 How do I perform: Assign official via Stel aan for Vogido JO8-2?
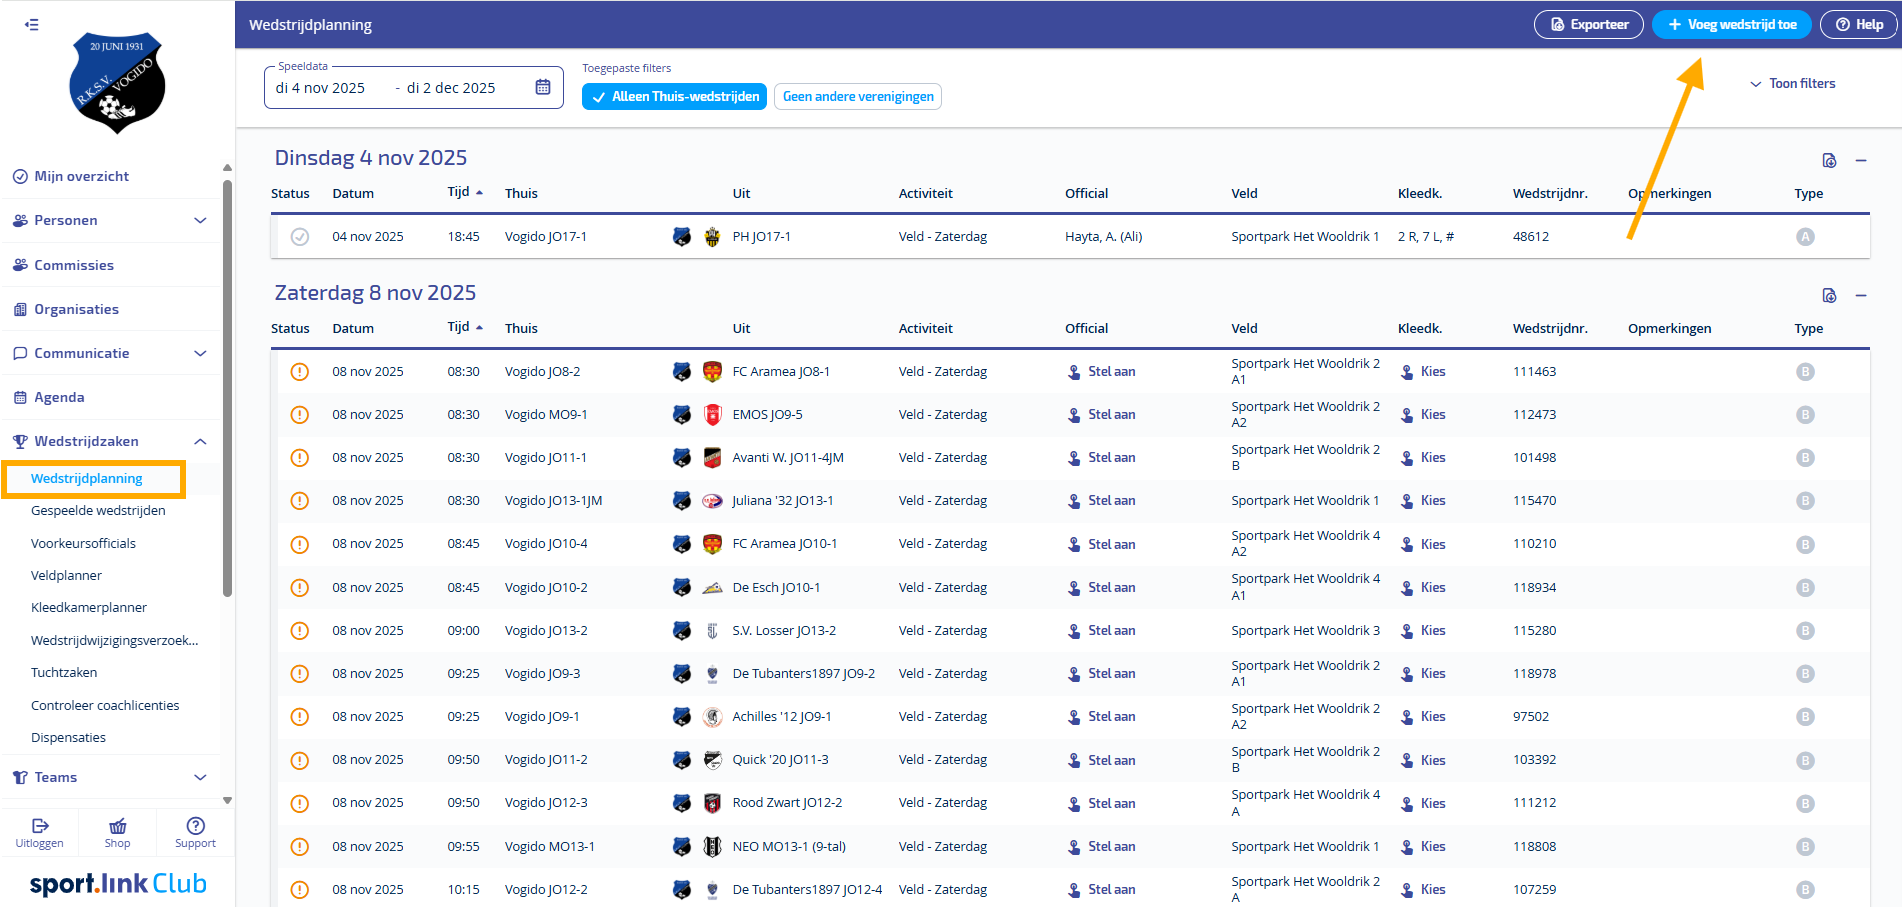1101,372
